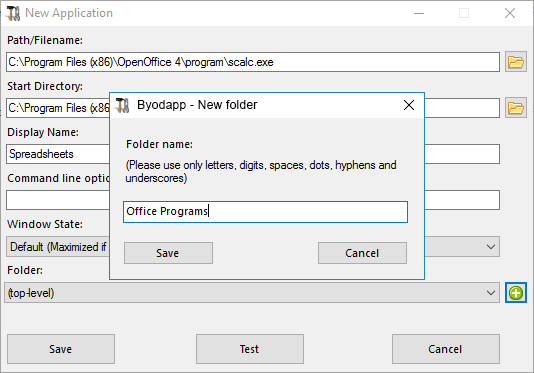Click the 'Path/Filename:' label
The width and height of the screenshot is (534, 373).
[45, 40]
